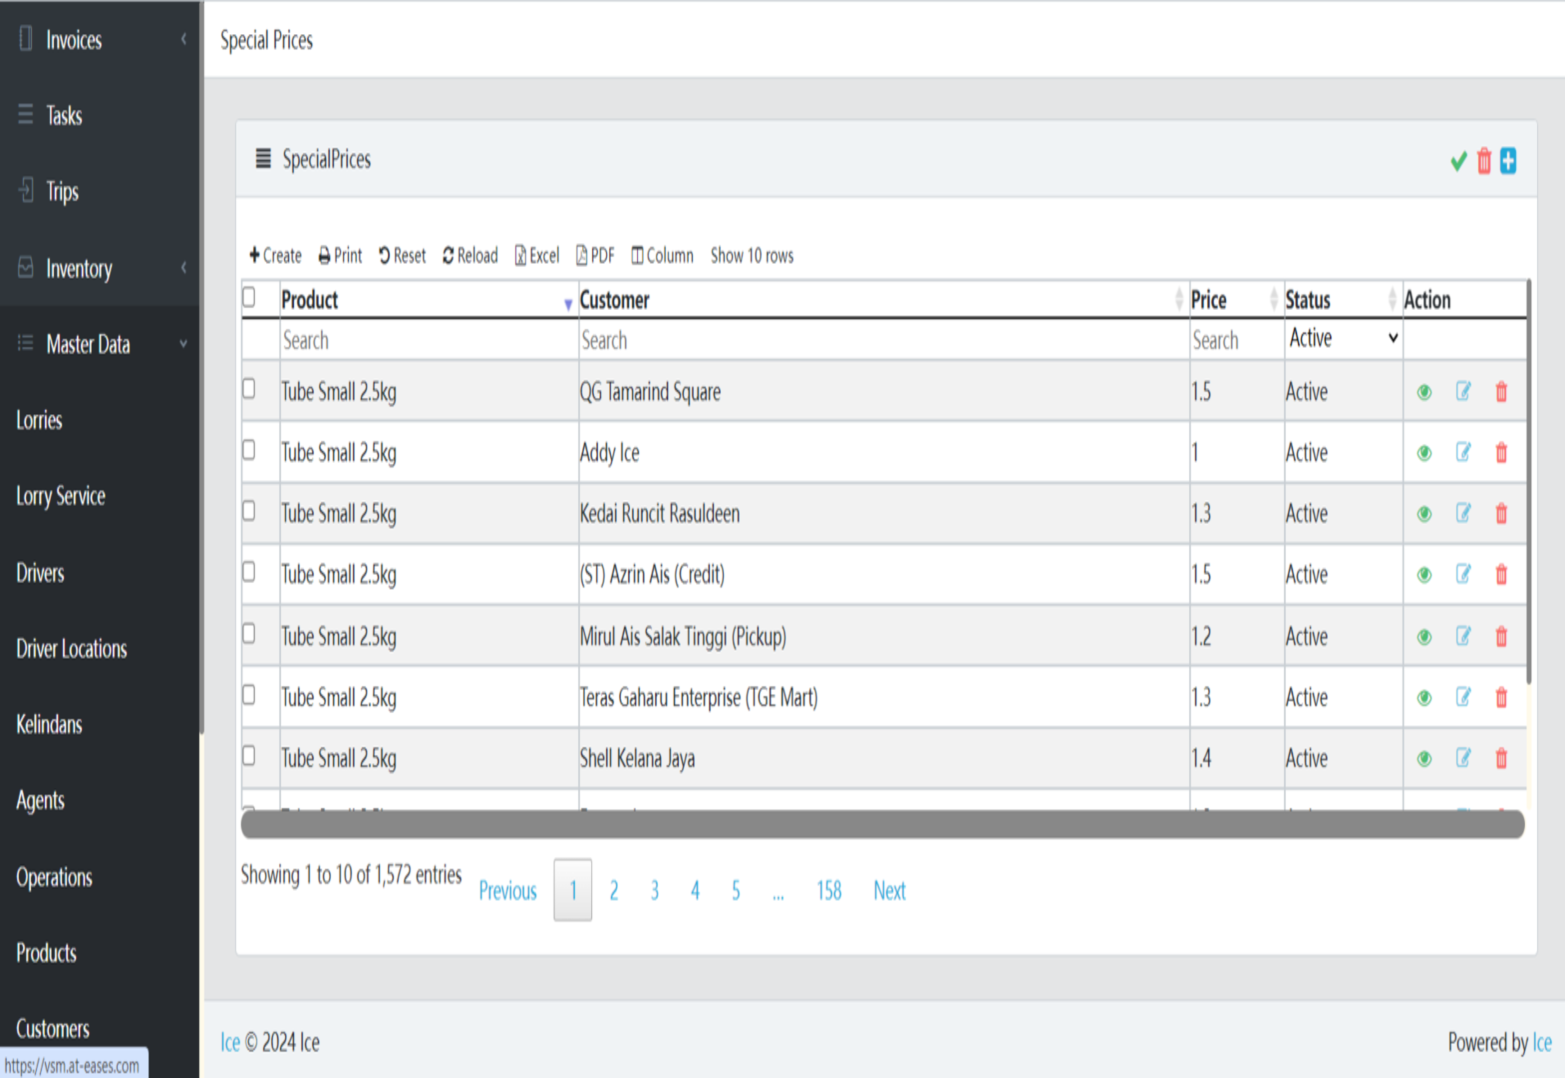Open the Show 10 rows selector

(751, 256)
